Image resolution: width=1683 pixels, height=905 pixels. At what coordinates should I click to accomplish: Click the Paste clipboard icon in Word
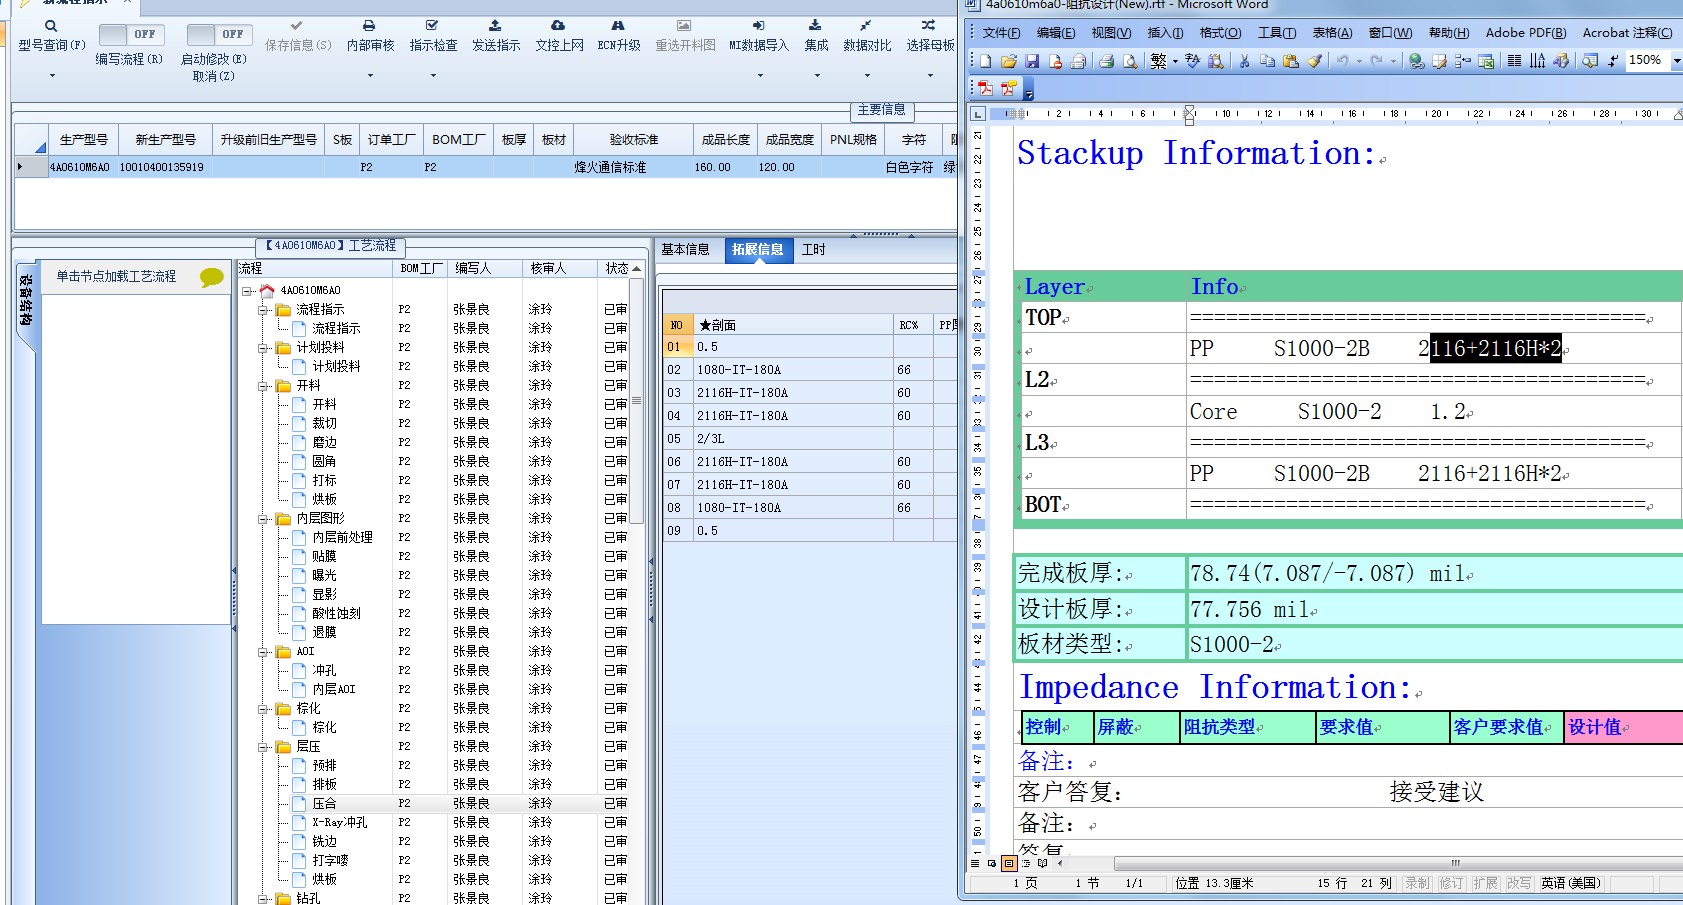pyautogui.click(x=1291, y=61)
